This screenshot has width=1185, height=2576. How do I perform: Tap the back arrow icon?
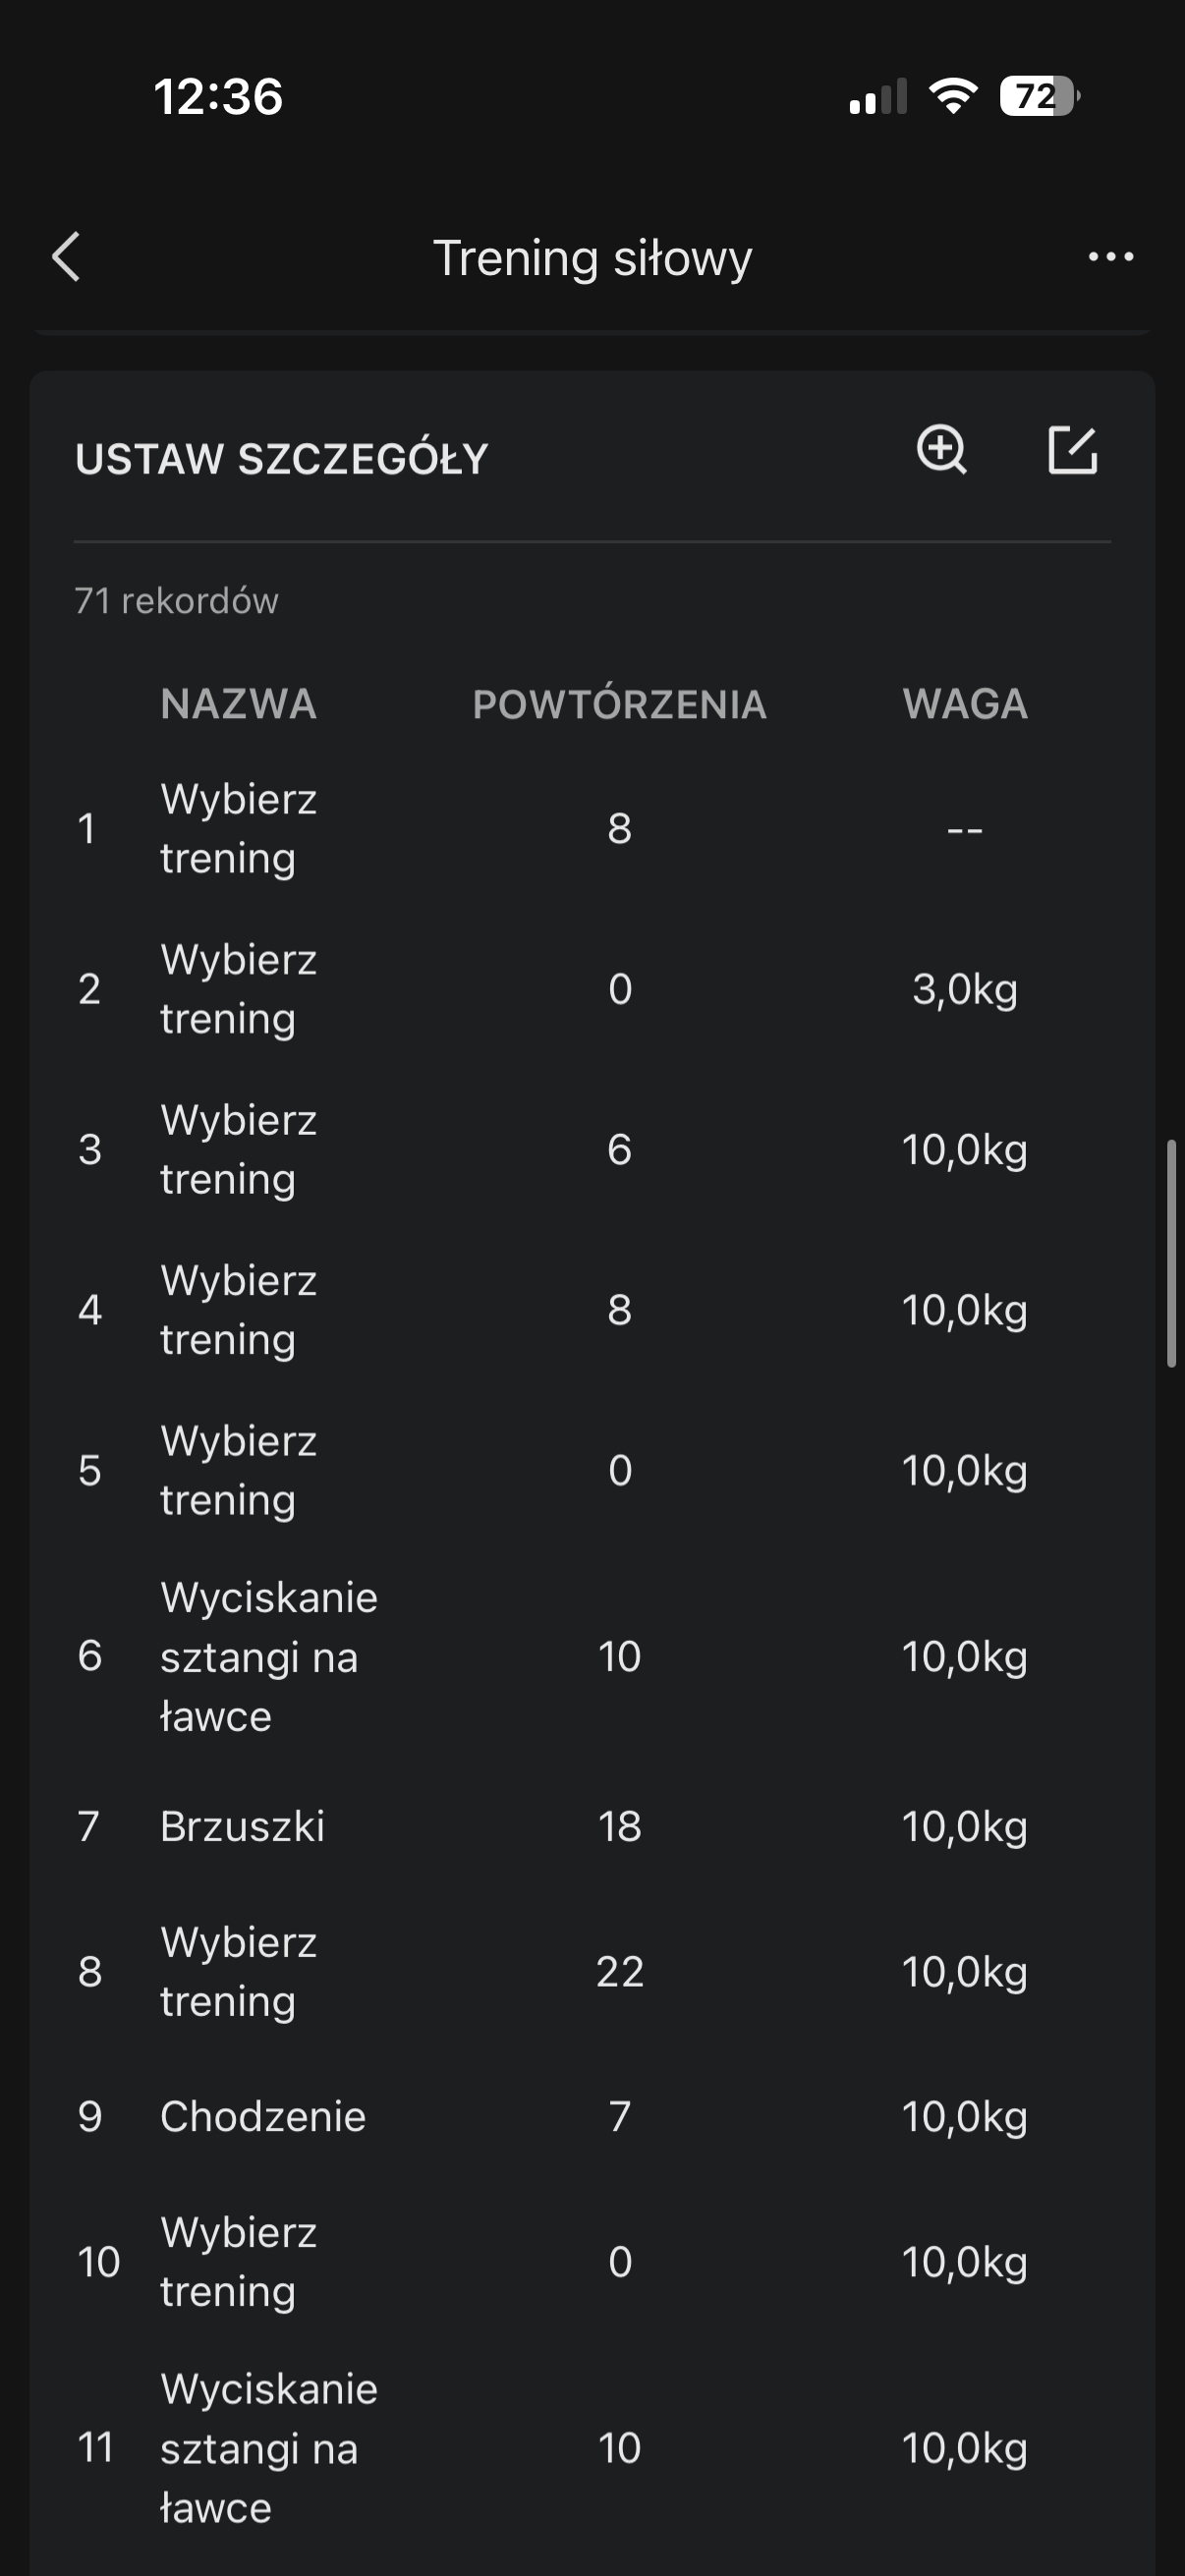[66, 257]
